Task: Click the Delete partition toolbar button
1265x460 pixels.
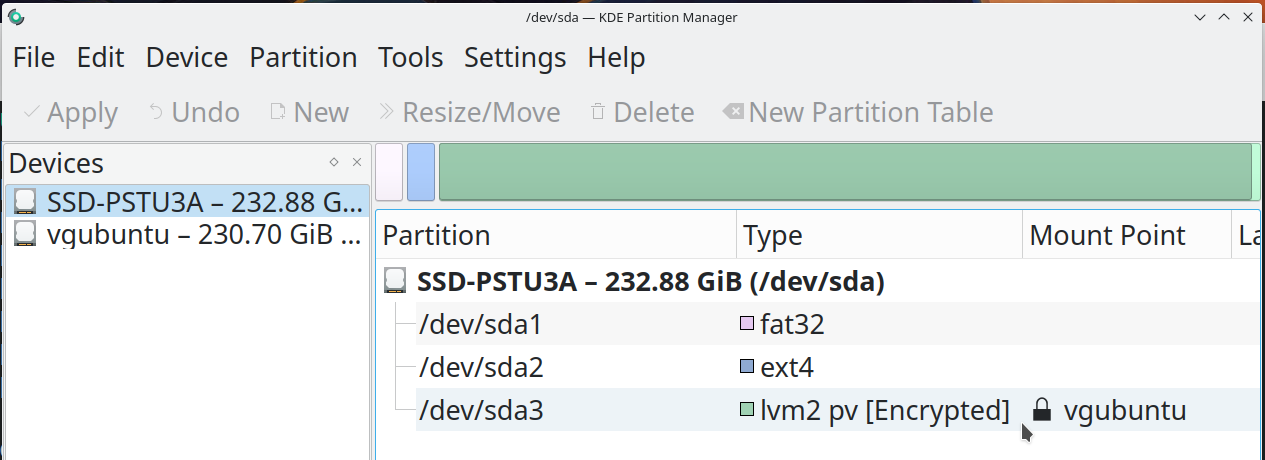Action: (x=642, y=112)
